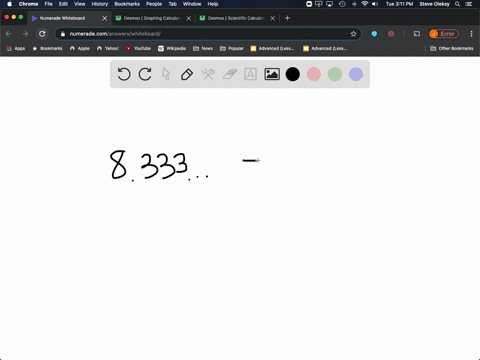Set pen color to purple
The height and width of the screenshot is (360, 480).
[356, 74]
